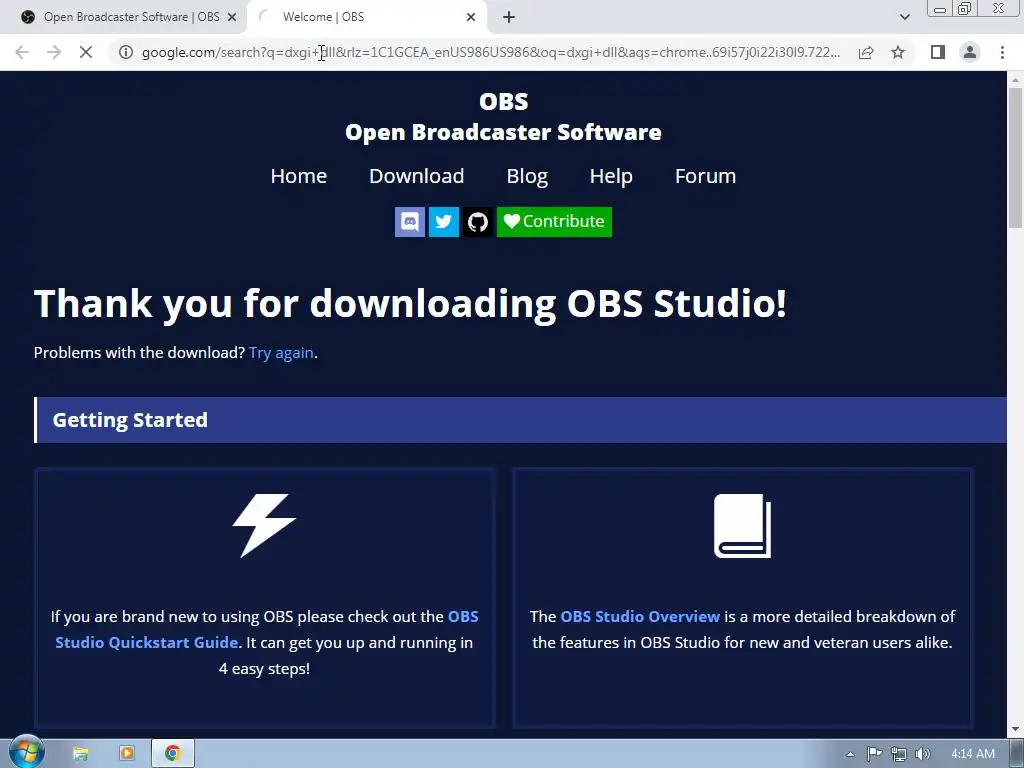Open Windows Explorer from the taskbar
This screenshot has height=768, width=1024.
(80, 754)
